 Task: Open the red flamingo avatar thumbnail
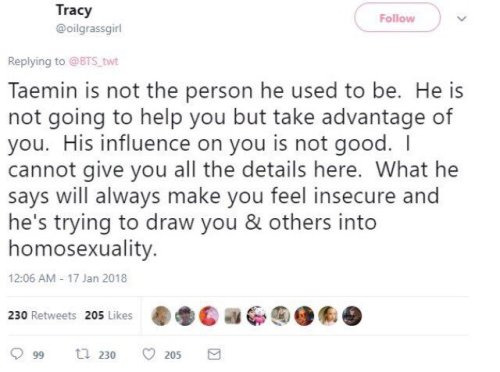(209, 315)
